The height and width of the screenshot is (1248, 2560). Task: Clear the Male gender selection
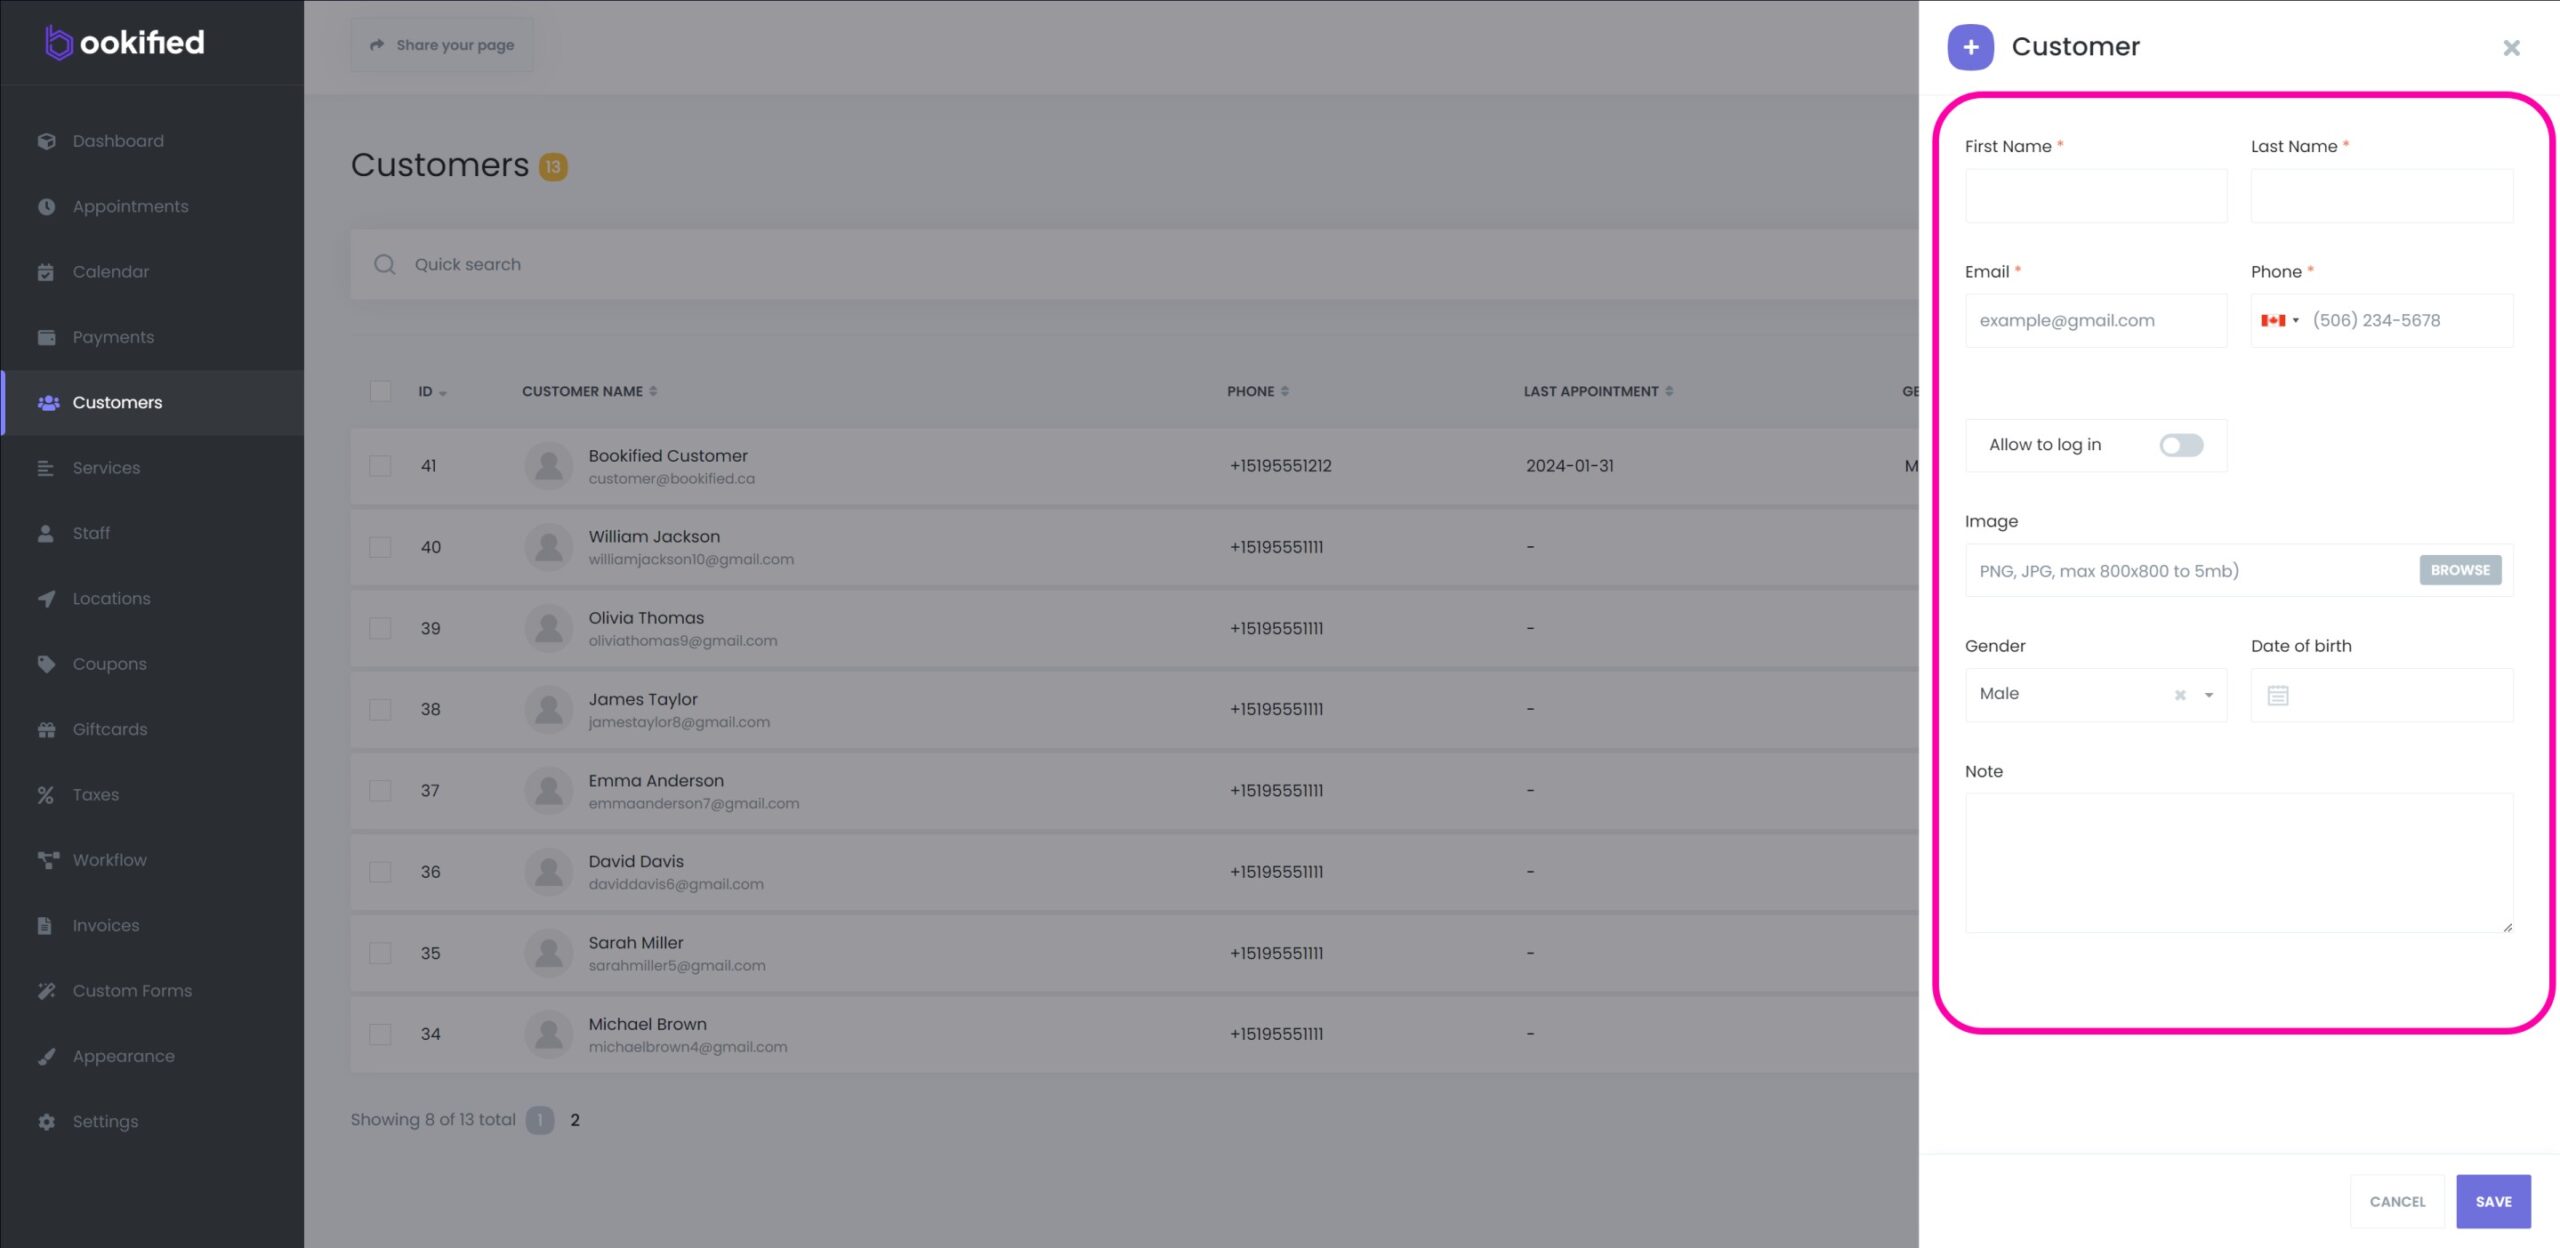tap(2180, 695)
